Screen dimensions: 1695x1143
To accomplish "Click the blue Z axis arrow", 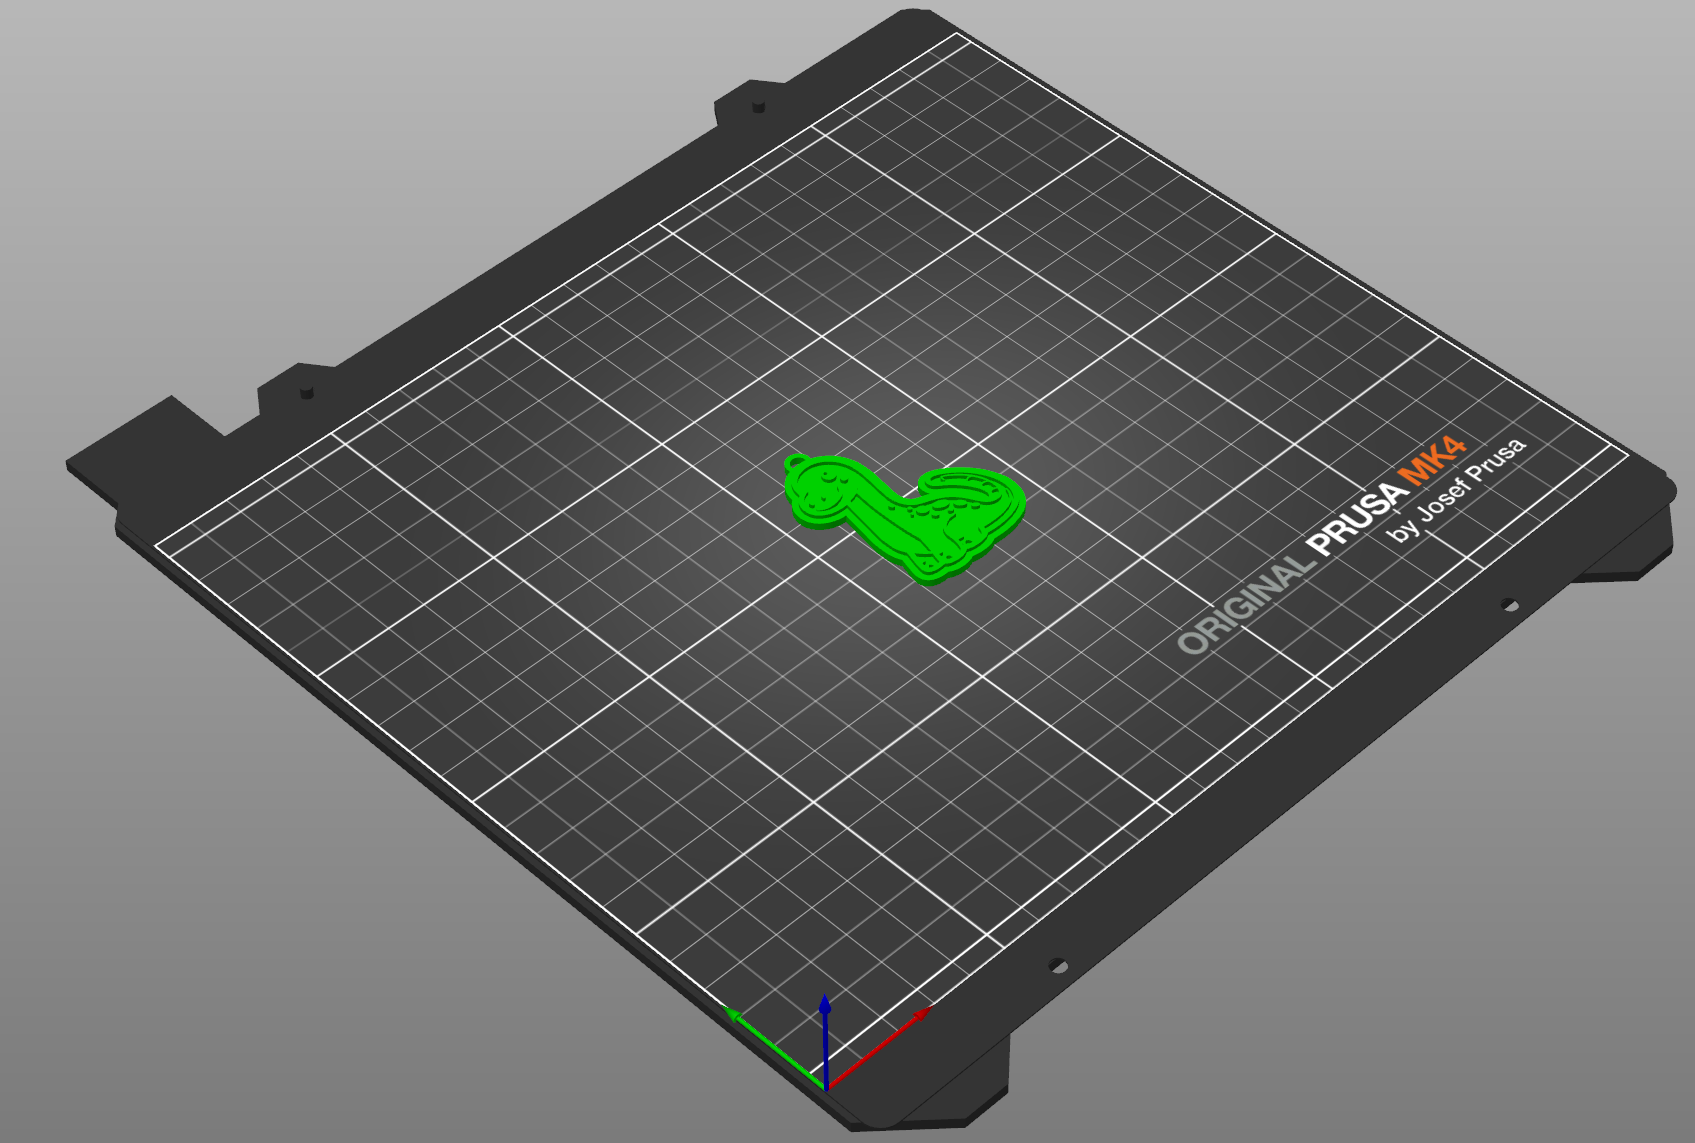I will coord(825,1040).
